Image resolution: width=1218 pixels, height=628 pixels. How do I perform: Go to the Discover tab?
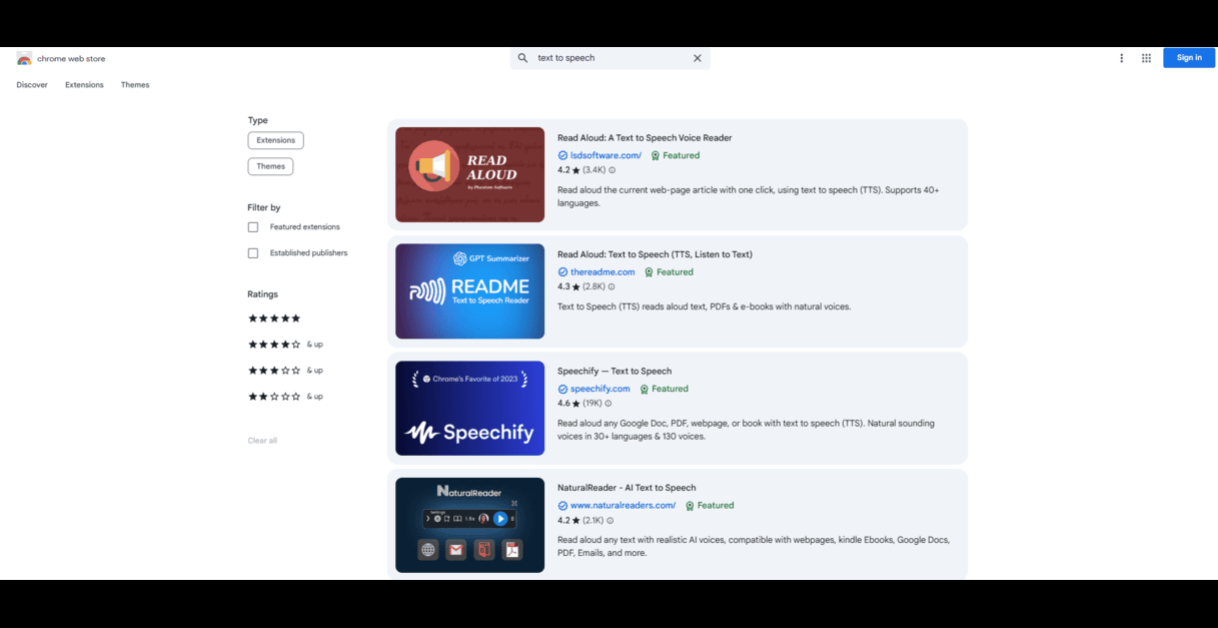click(x=32, y=85)
